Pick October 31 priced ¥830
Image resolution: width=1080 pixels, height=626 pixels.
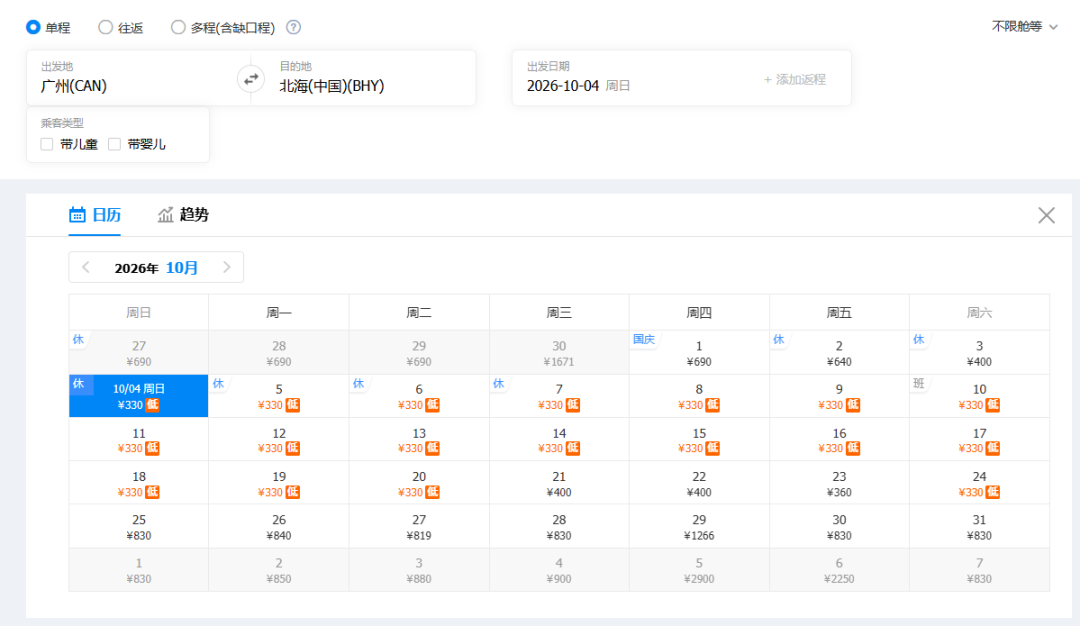[x=979, y=526]
